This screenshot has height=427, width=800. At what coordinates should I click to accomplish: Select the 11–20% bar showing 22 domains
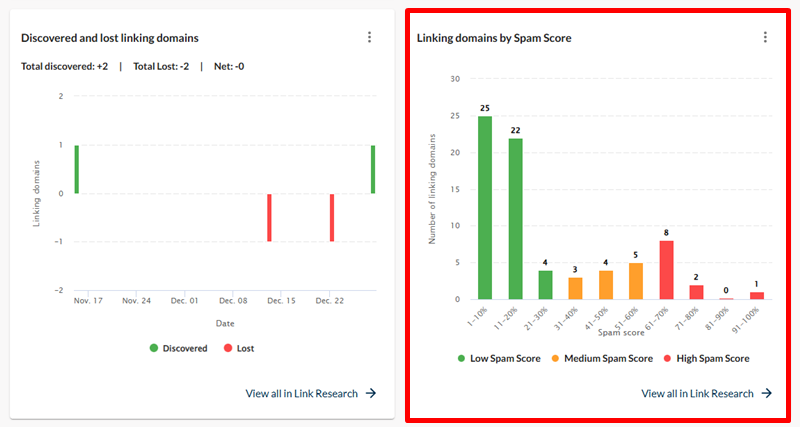tap(515, 219)
